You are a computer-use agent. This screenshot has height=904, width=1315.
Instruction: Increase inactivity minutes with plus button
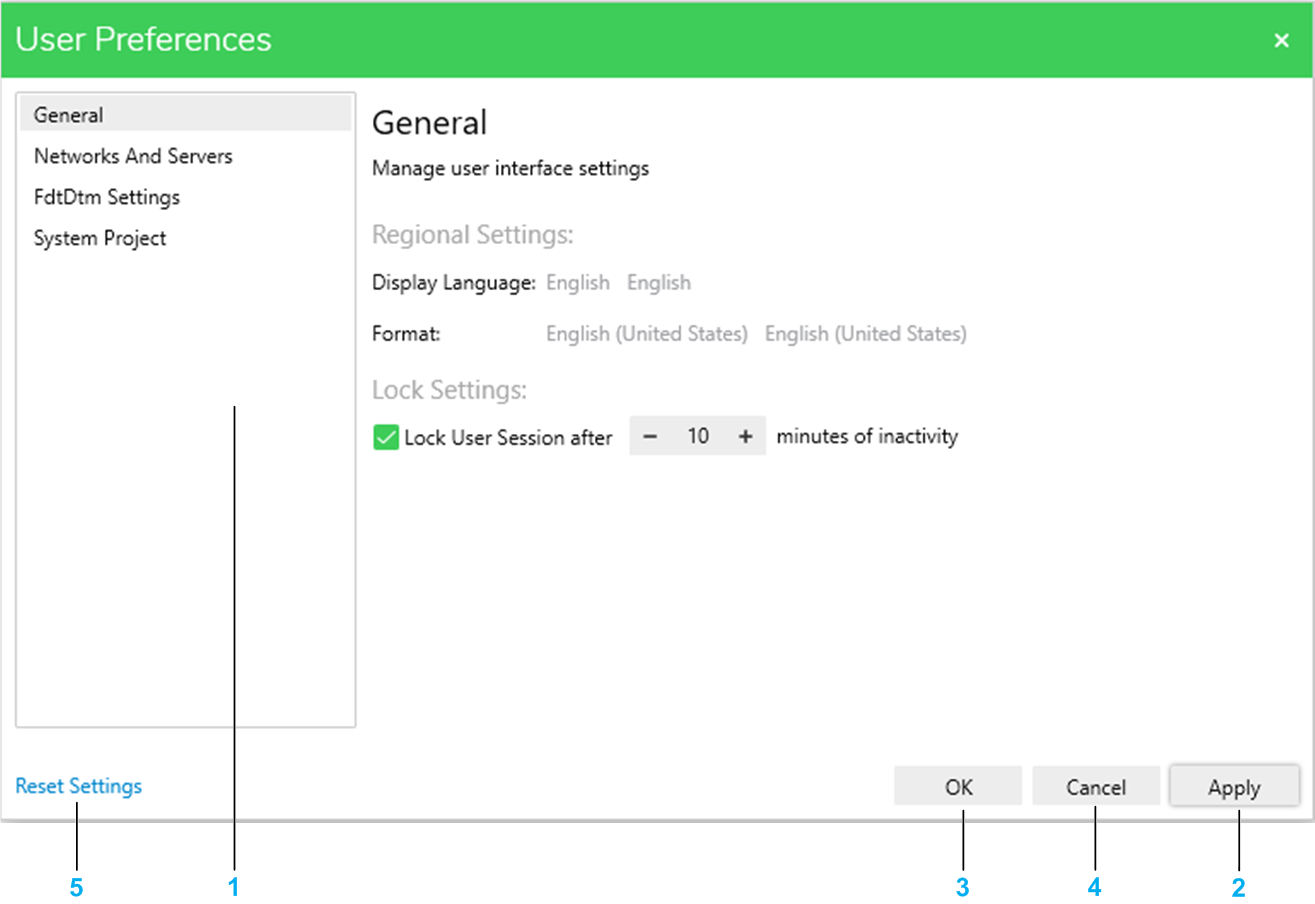click(745, 436)
